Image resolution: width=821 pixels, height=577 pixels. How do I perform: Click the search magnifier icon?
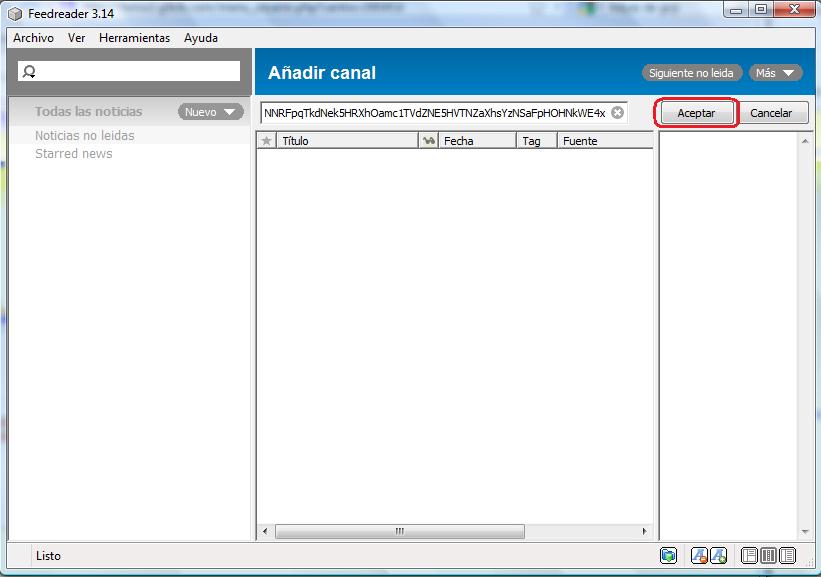coord(29,72)
